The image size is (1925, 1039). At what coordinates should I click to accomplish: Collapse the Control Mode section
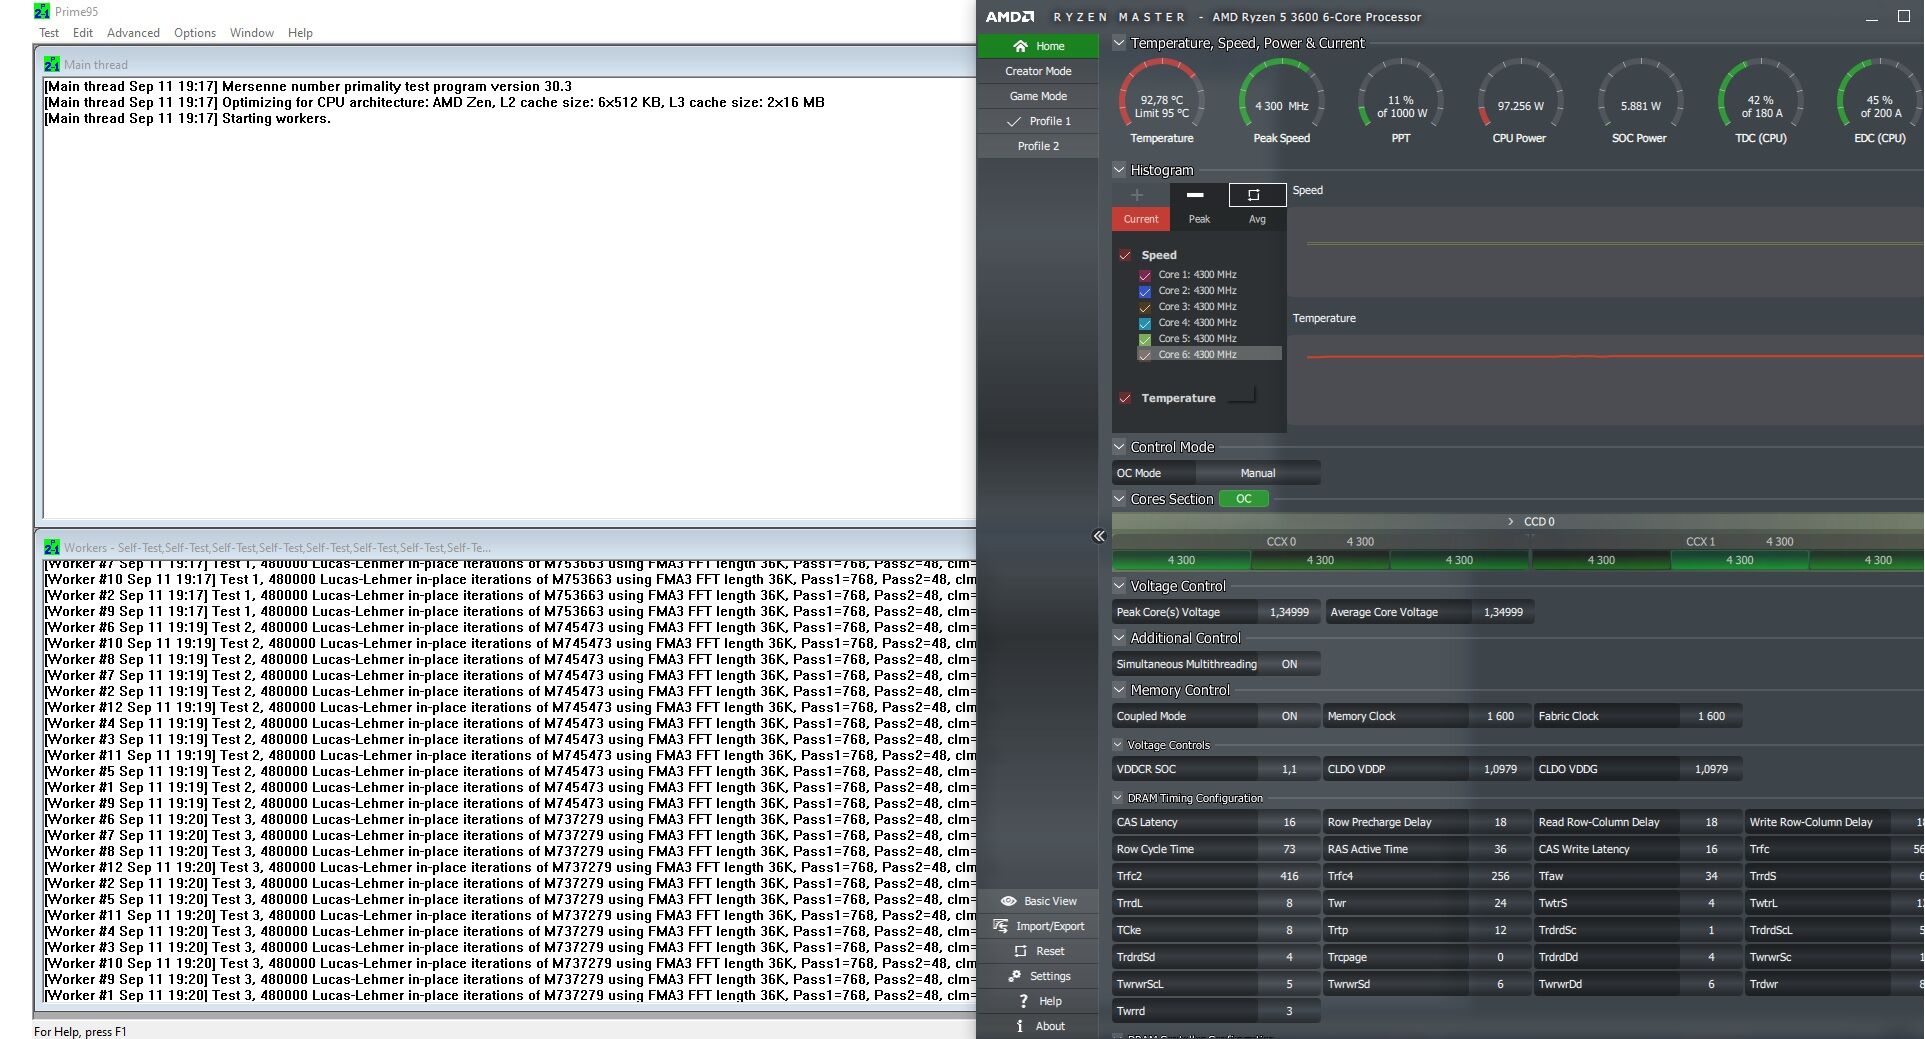click(1119, 447)
